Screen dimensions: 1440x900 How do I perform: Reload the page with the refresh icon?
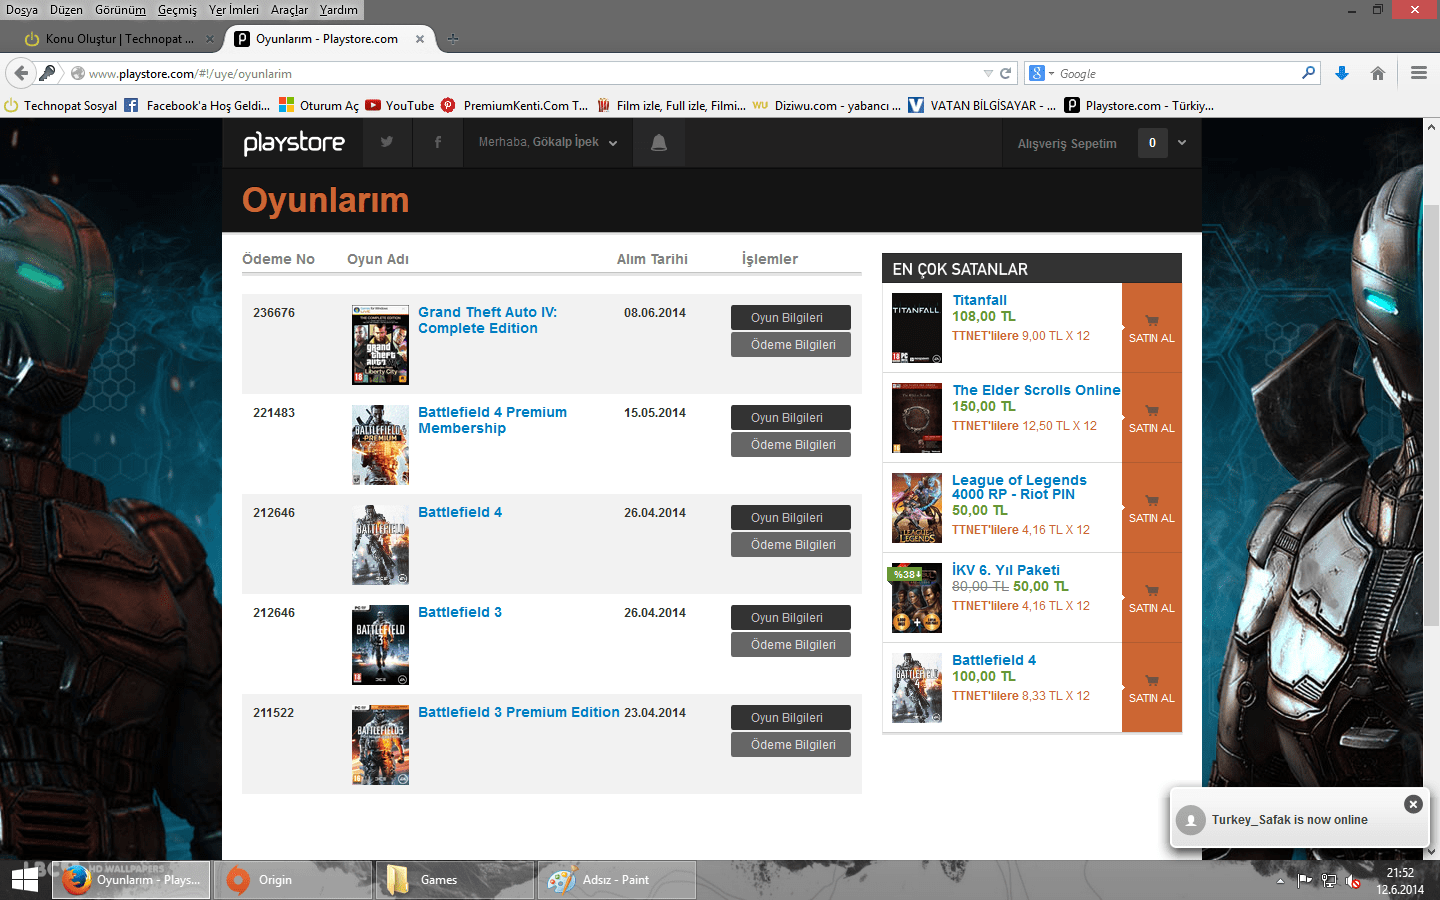(1005, 73)
